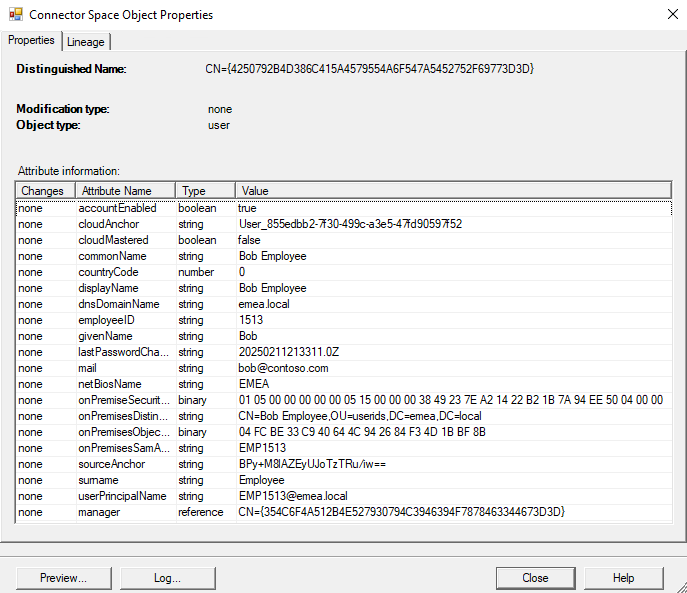Click the givenName value Bob
The image size is (687, 593).
tap(248, 336)
